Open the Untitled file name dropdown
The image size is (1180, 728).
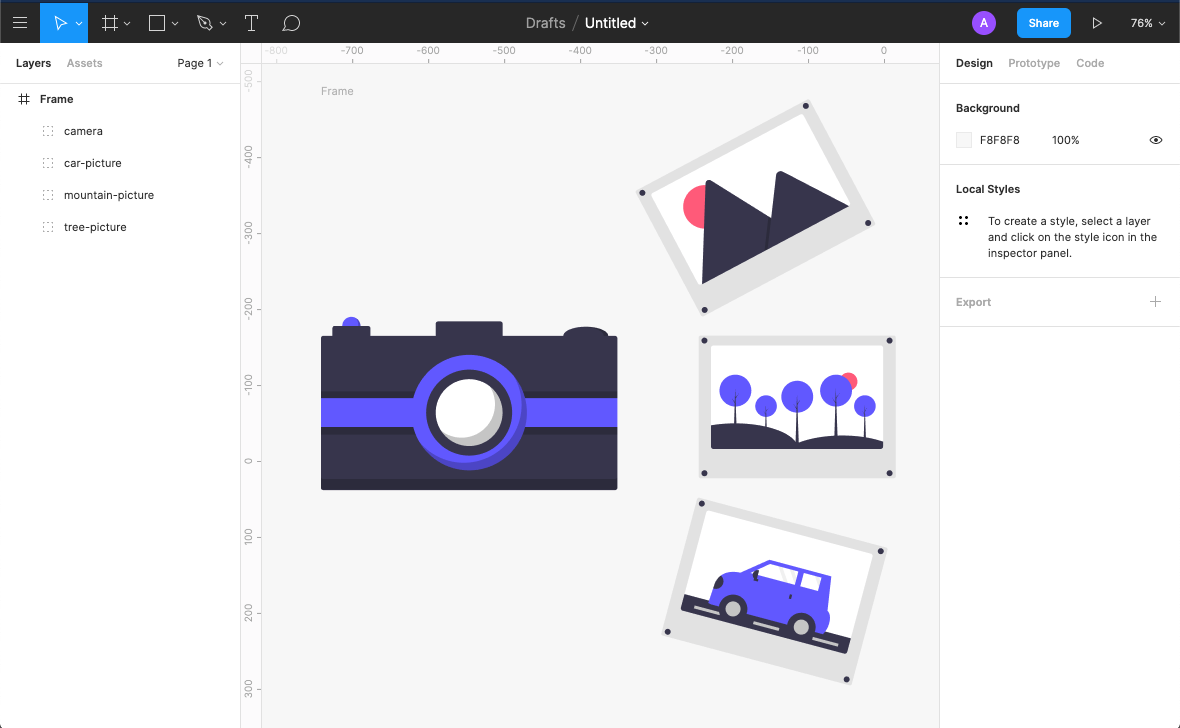click(617, 23)
